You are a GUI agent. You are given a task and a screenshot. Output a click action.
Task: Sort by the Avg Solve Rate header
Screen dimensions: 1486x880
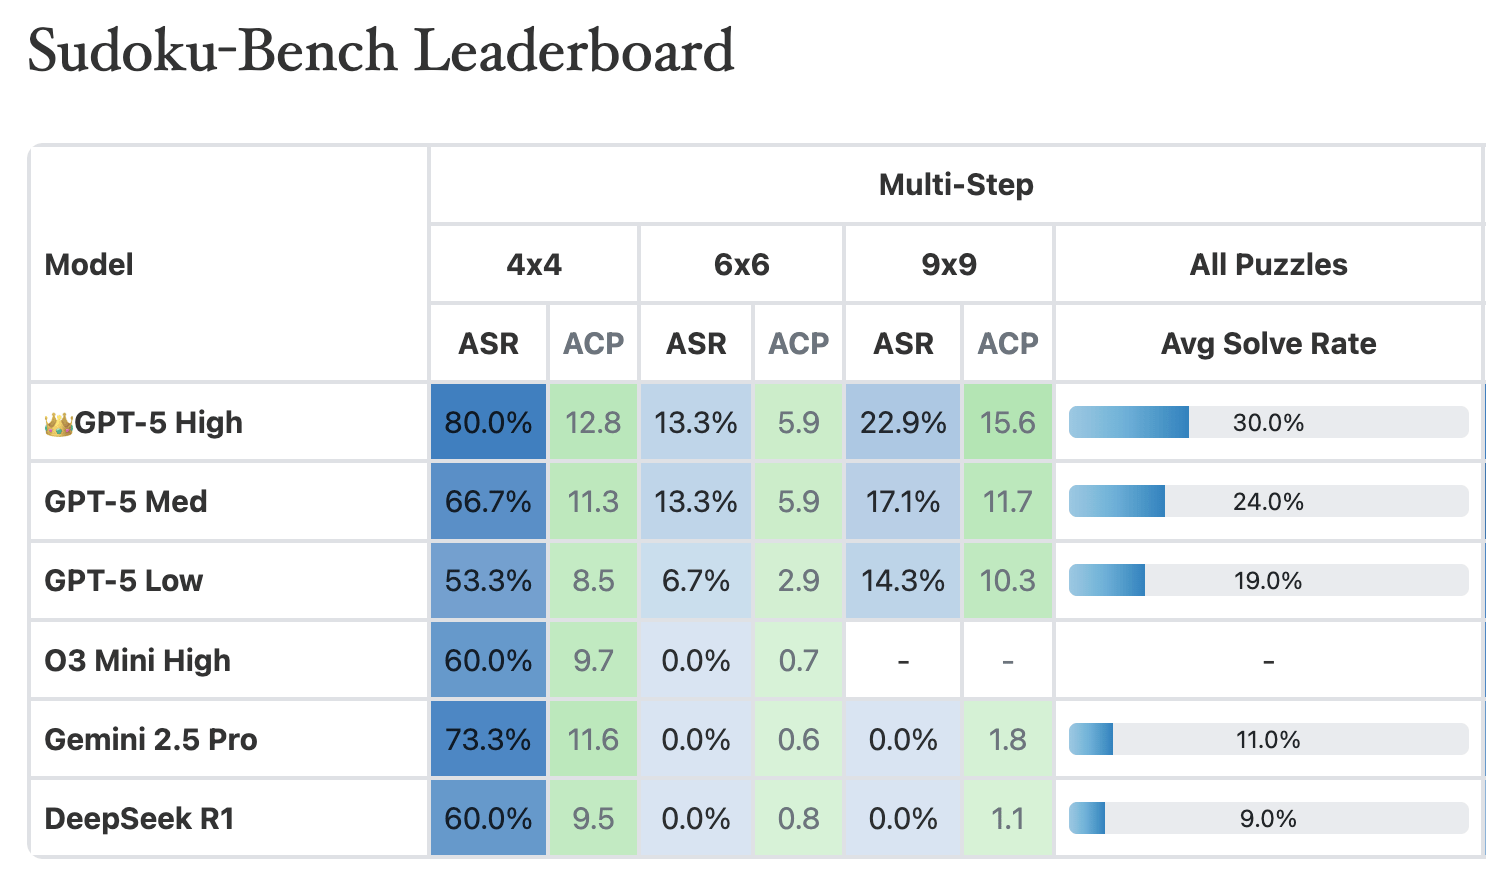(x=1268, y=343)
